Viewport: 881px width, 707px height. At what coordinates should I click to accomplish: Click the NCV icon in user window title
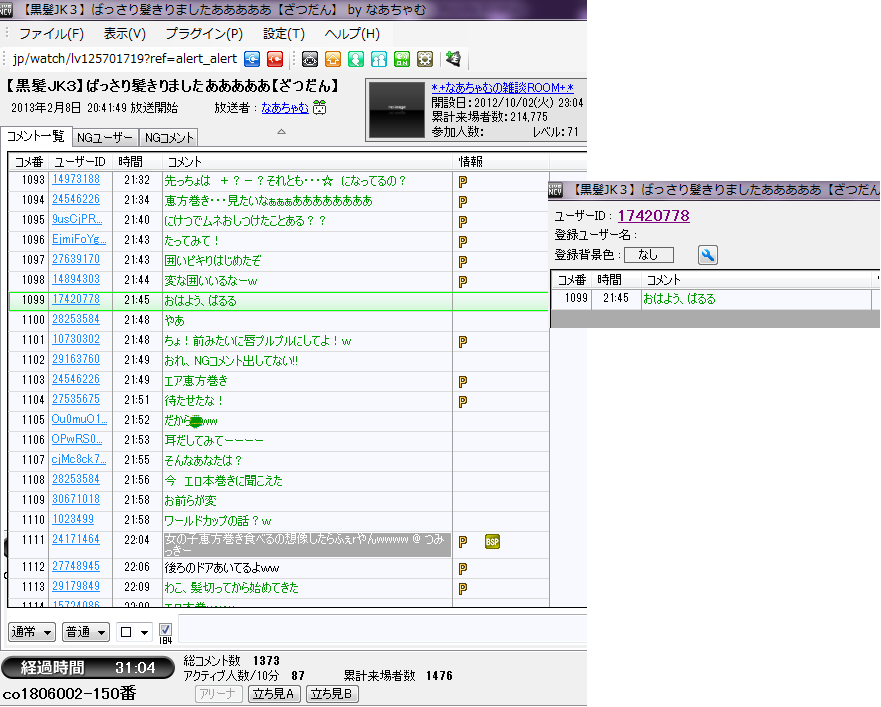555,190
